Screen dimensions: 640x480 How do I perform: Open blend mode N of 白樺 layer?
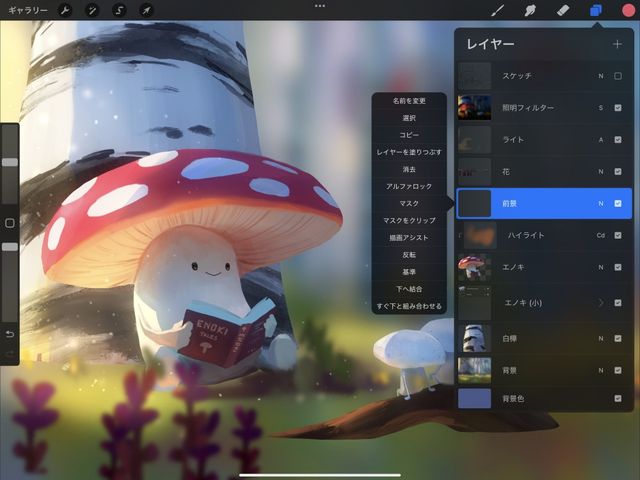601,338
